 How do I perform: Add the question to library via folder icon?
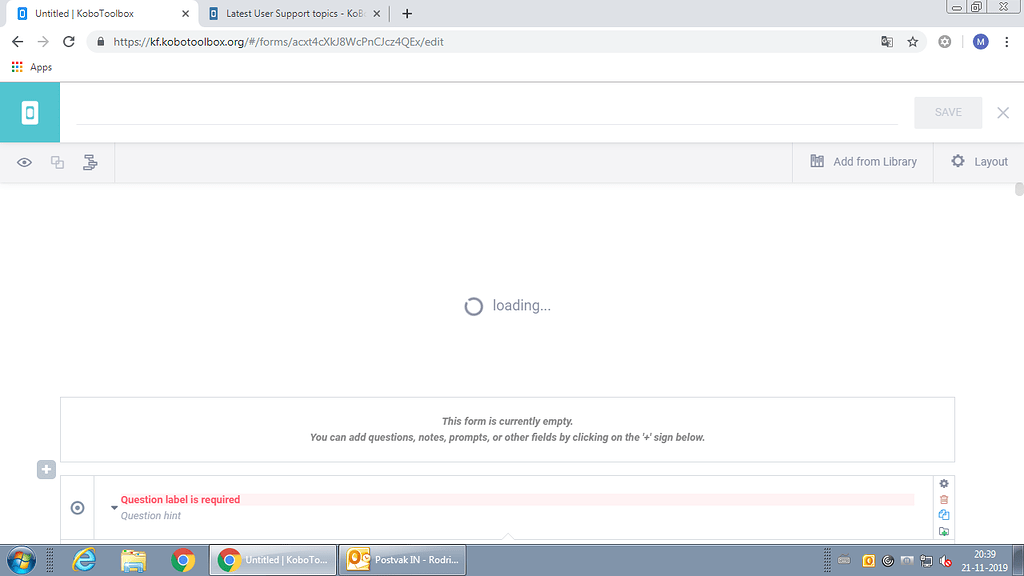click(x=943, y=531)
